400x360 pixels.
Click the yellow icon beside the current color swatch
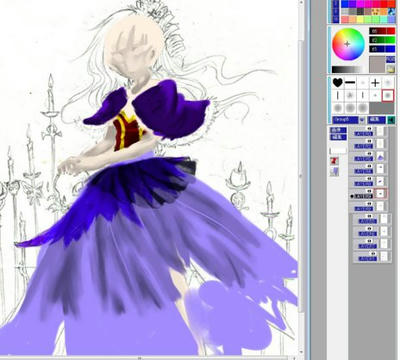[391, 69]
